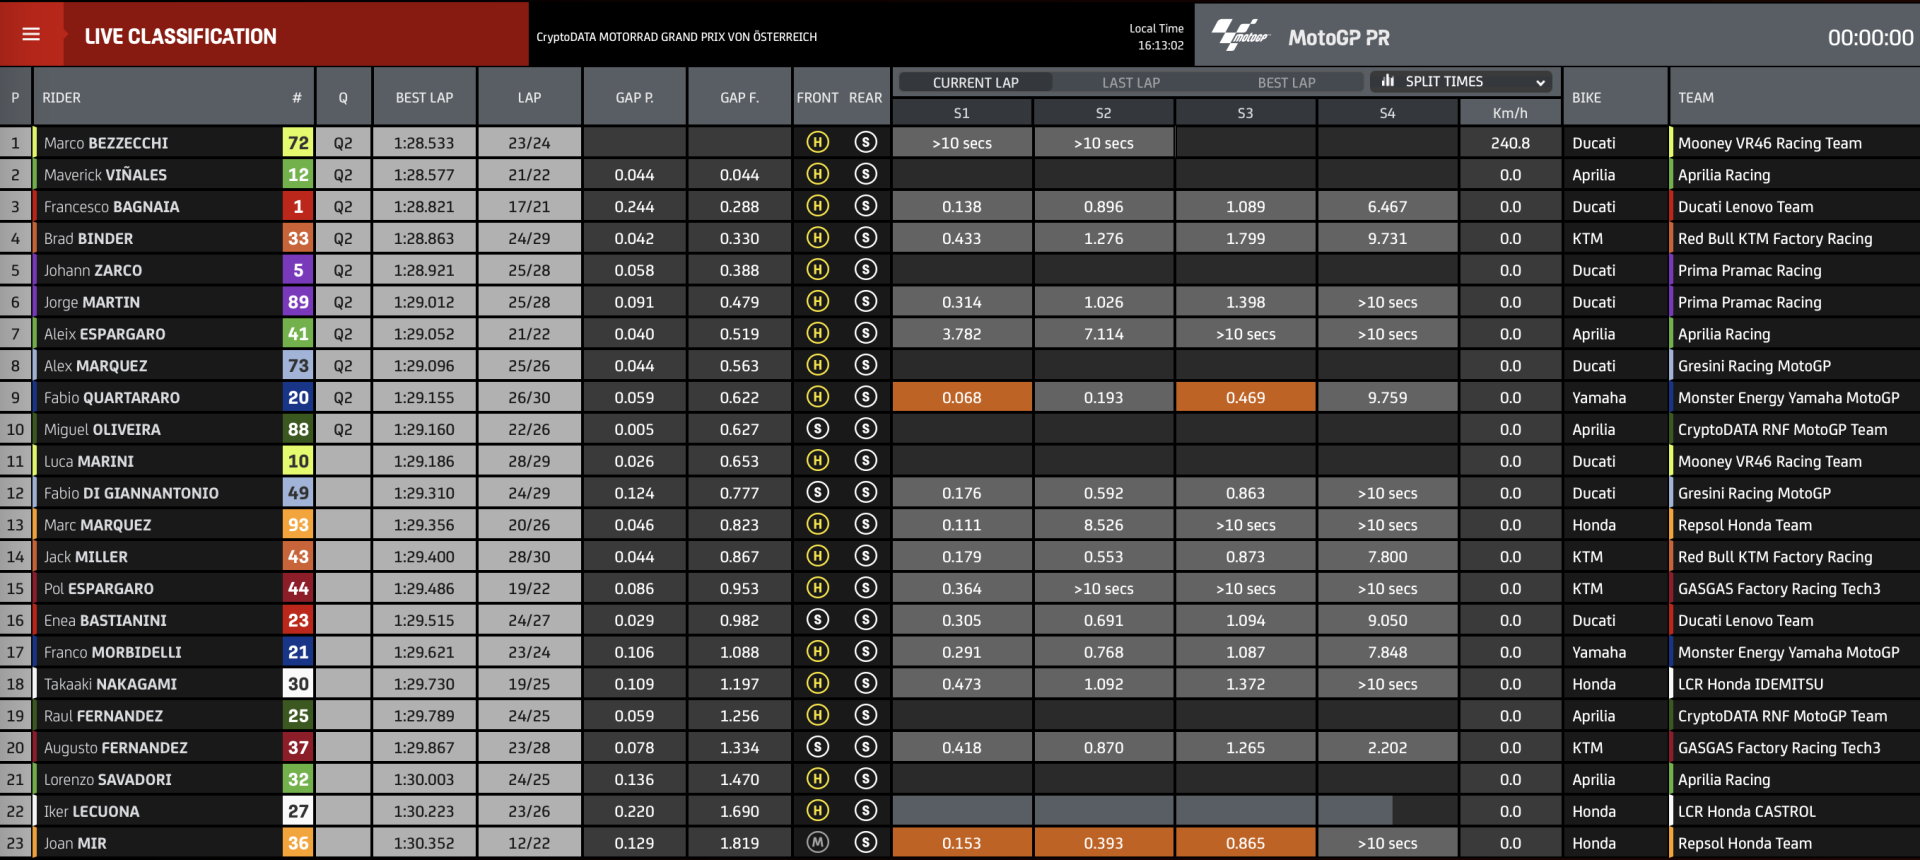1920x860 pixels.
Task: Click Quartararo's front tyre H icon
Action: click(817, 397)
